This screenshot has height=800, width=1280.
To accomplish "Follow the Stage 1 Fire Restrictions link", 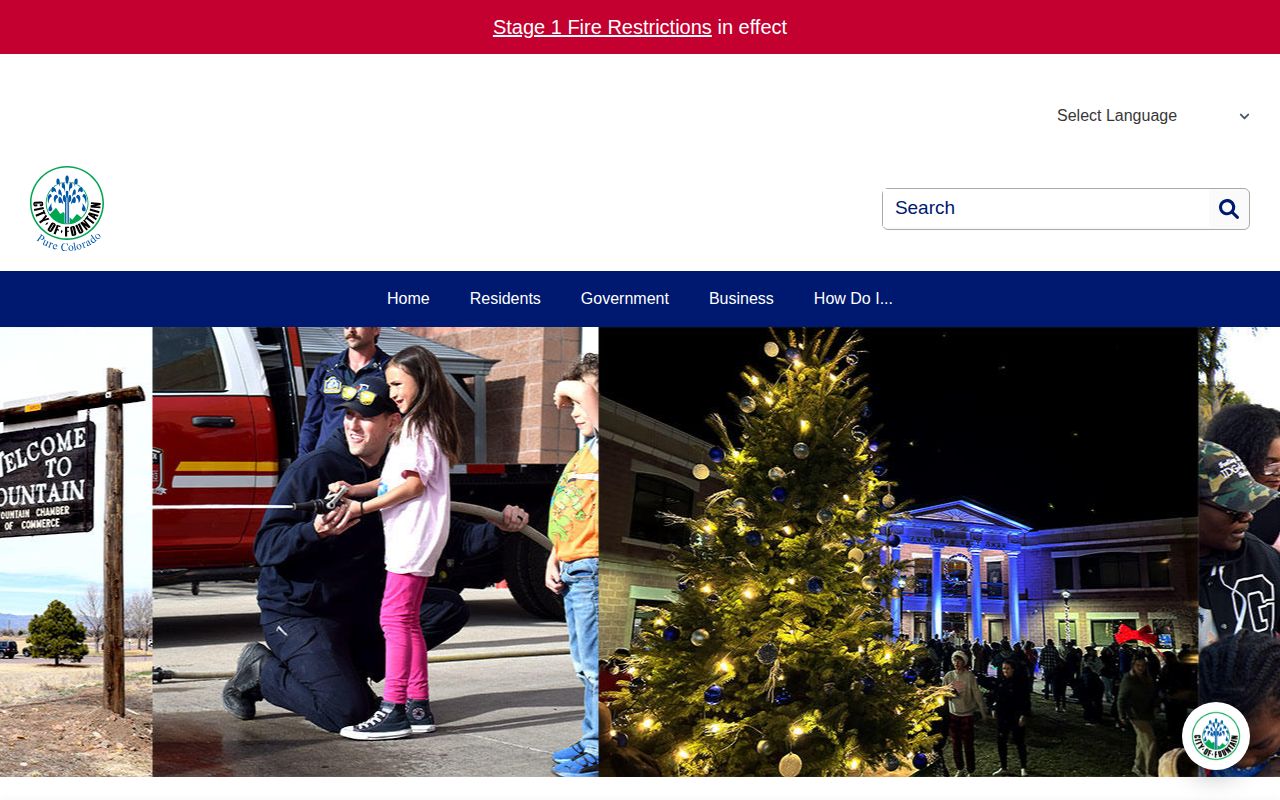I will tap(602, 27).
